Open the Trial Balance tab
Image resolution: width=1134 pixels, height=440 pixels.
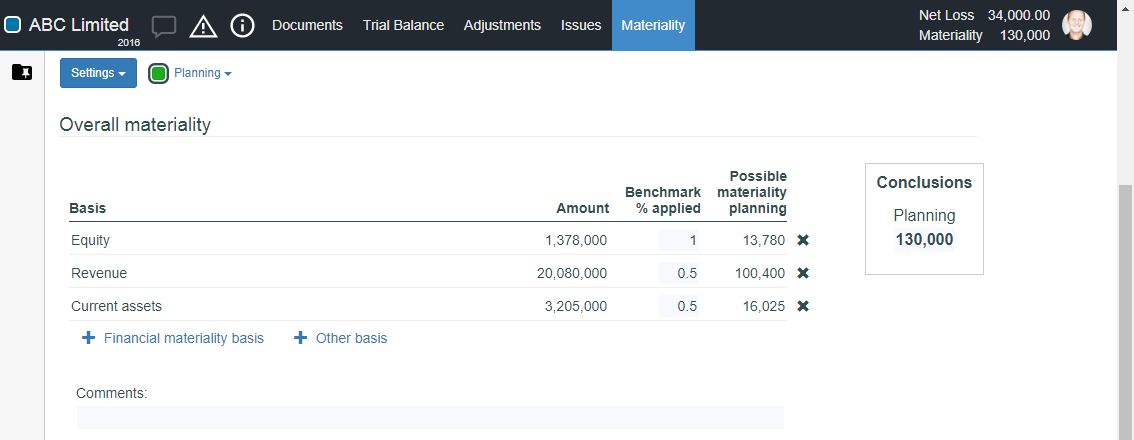[x=403, y=25]
